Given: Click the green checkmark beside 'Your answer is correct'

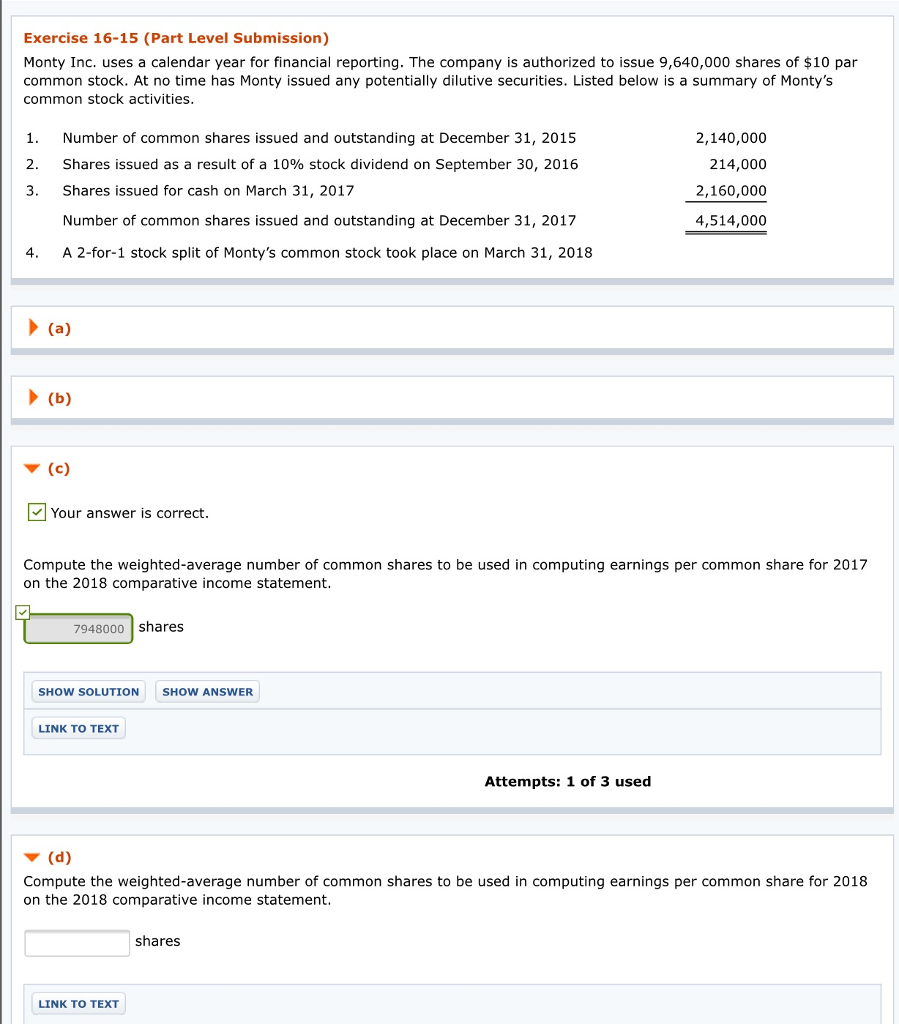Looking at the screenshot, I should (37, 512).
